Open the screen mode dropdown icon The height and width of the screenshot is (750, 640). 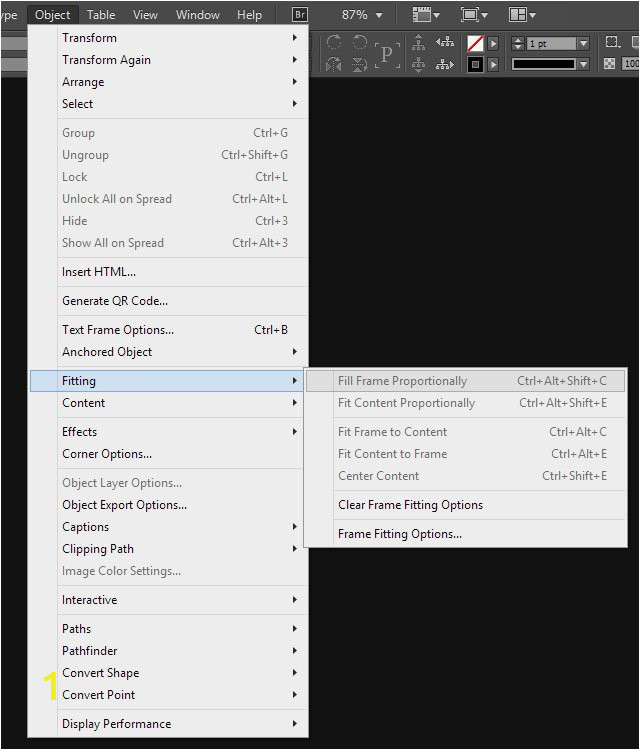click(474, 15)
